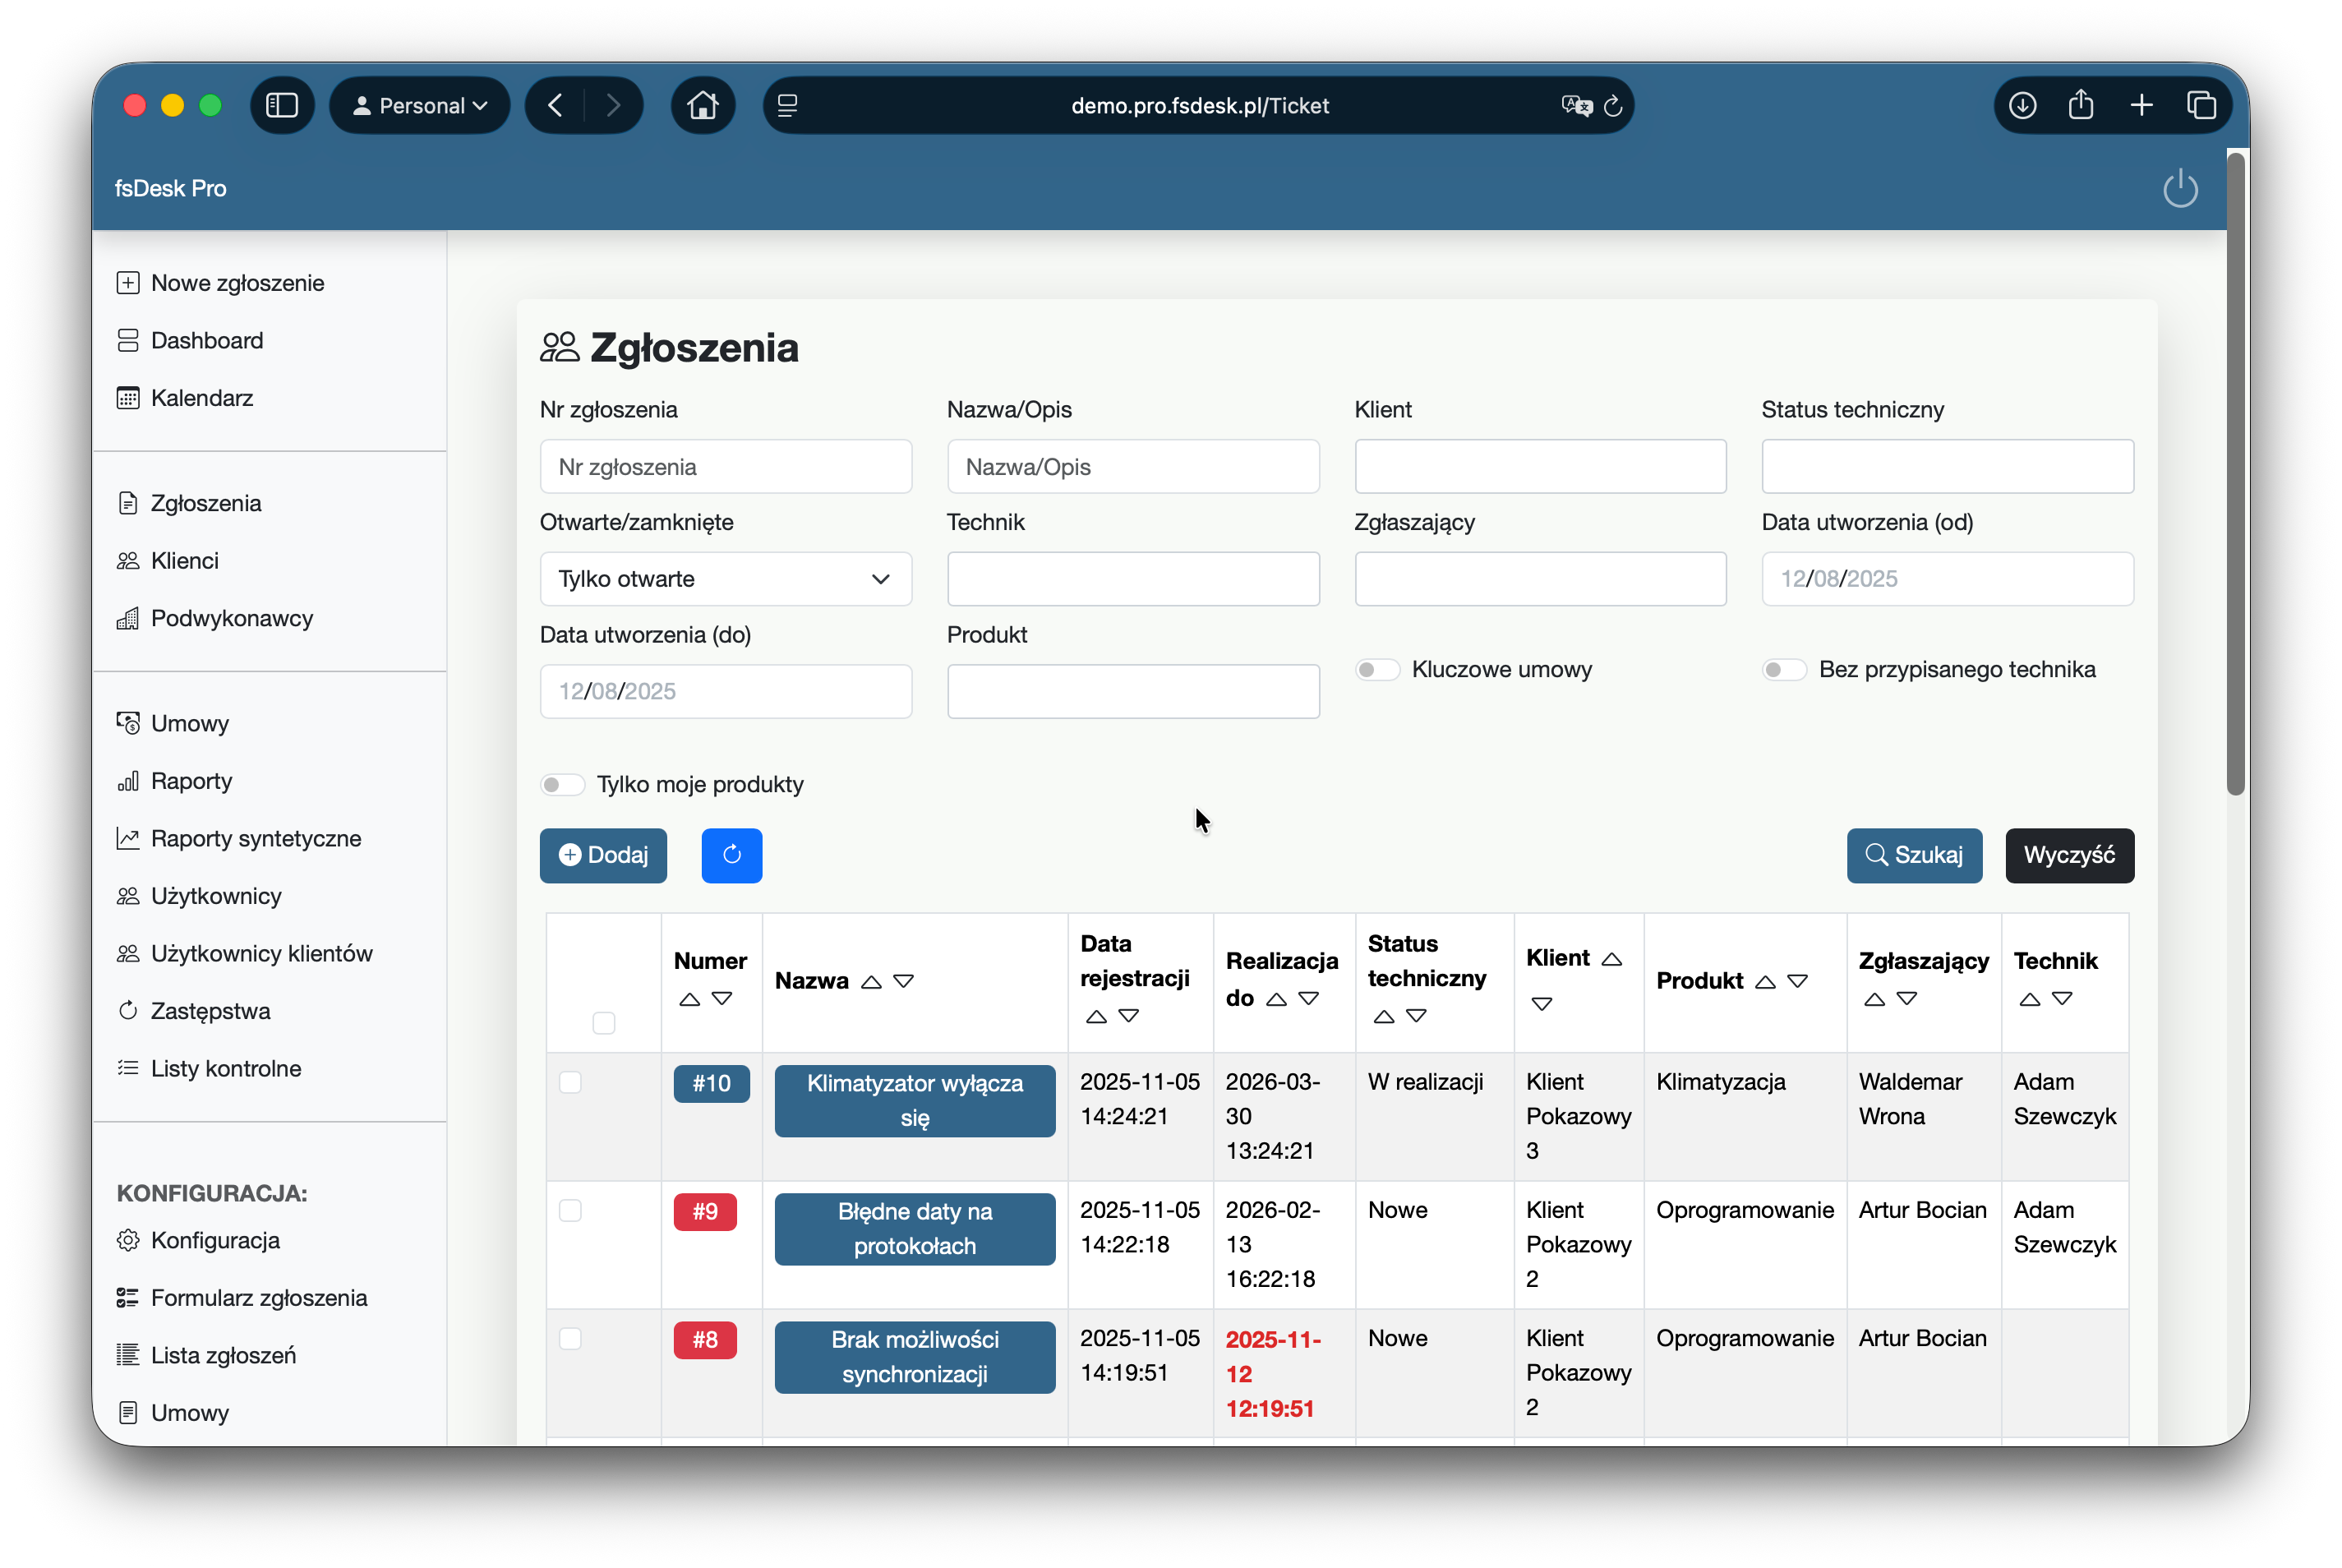Click the blue refresh icon button
Image resolution: width=2342 pixels, height=1568 pixels.
pyautogui.click(x=731, y=855)
